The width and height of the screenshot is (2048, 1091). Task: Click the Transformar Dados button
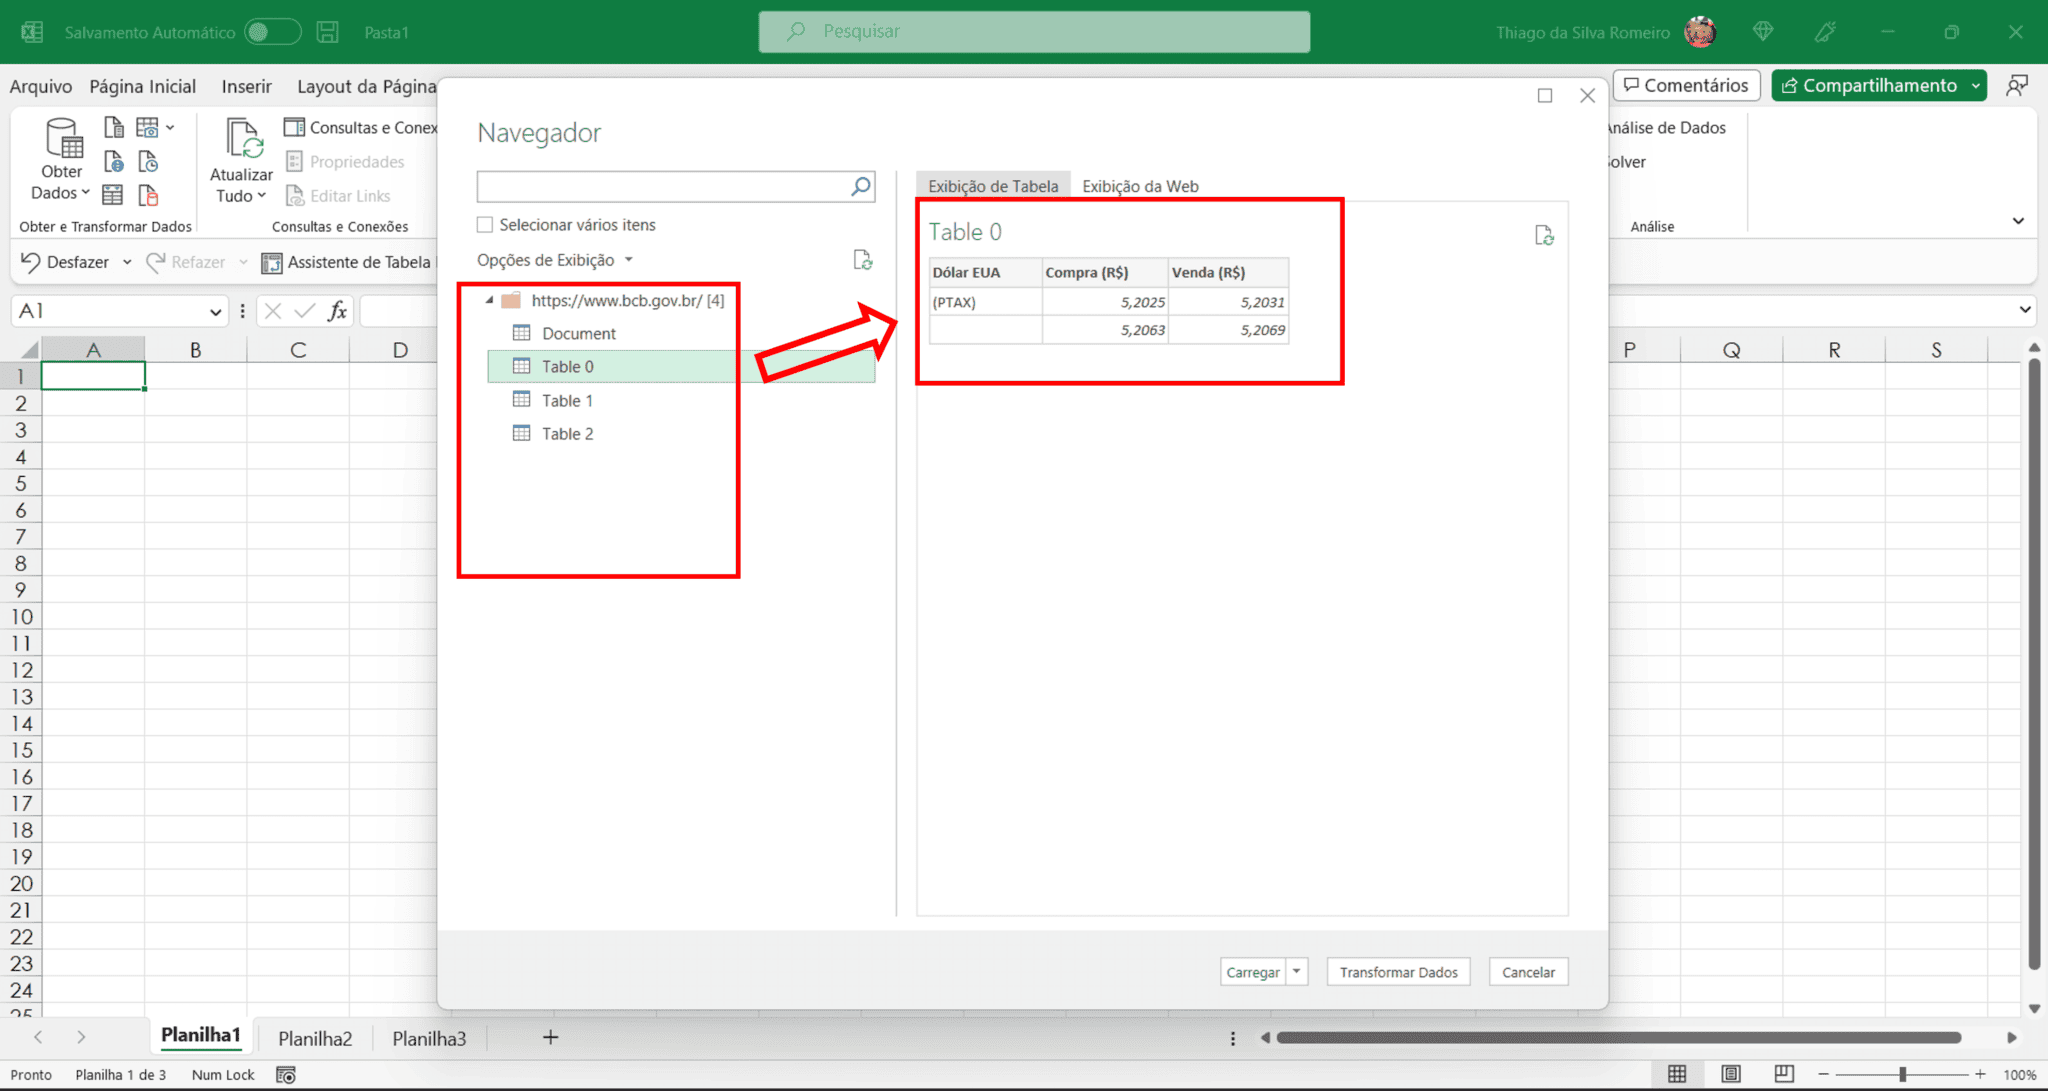click(1397, 971)
